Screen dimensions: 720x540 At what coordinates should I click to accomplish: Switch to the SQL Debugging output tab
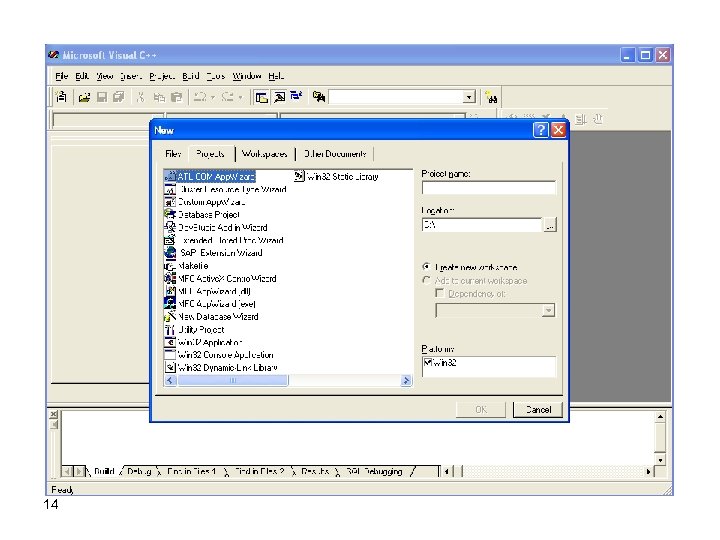point(375,472)
